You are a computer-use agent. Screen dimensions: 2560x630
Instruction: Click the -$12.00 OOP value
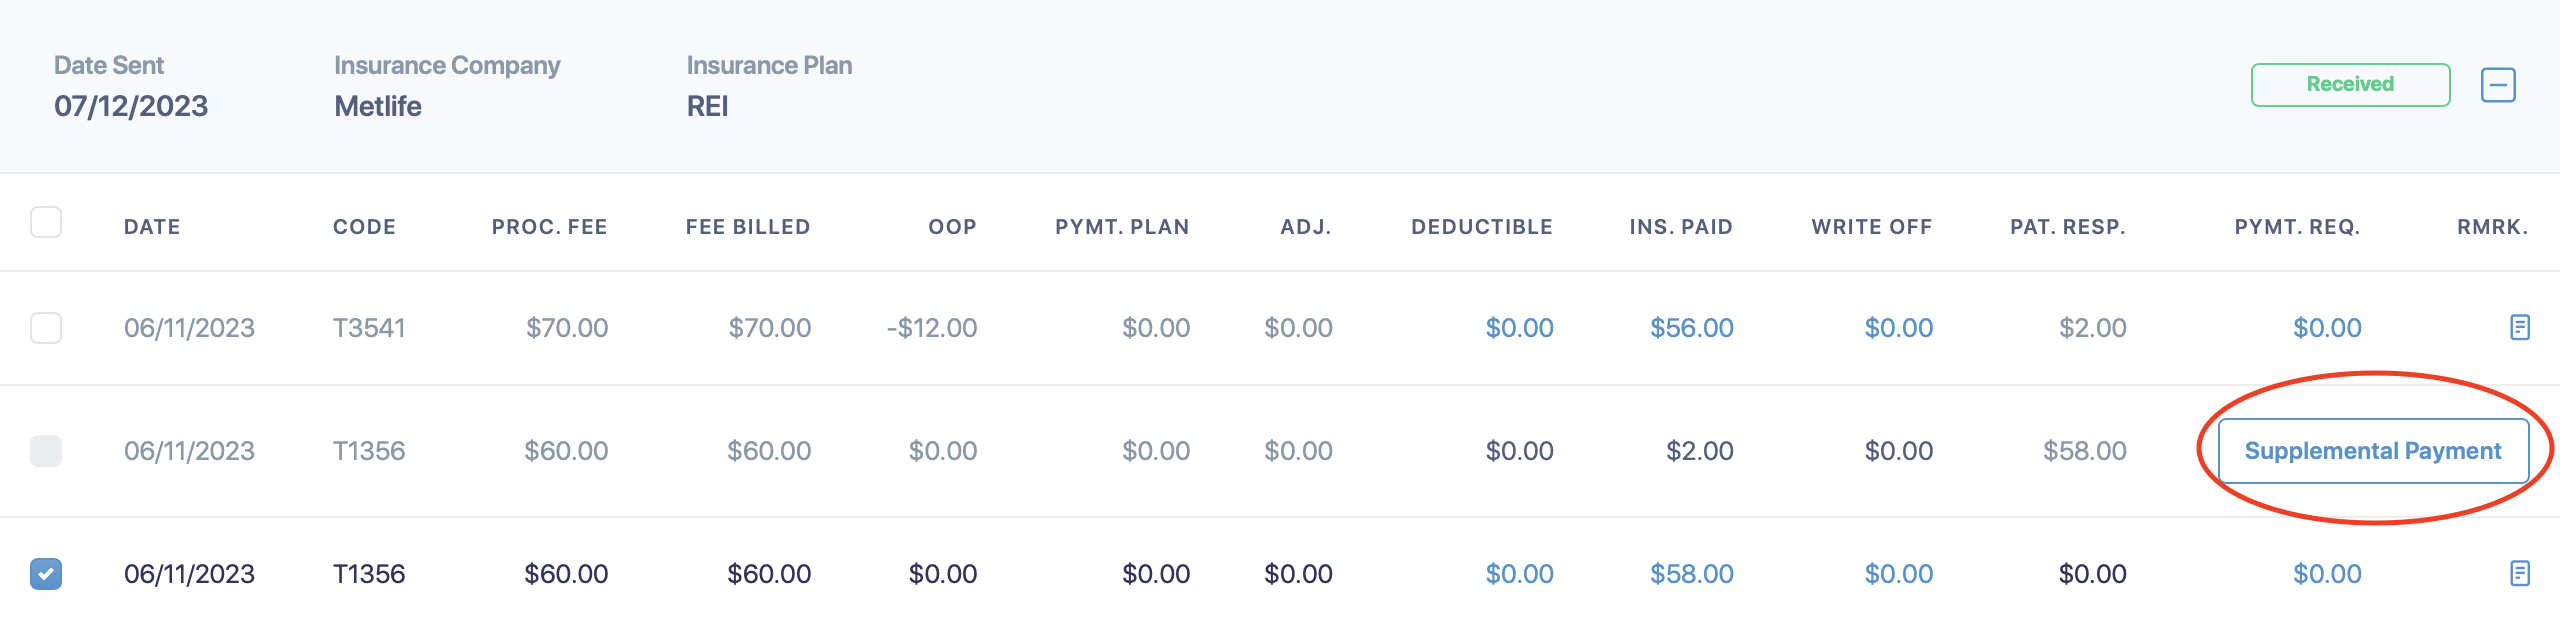931,328
